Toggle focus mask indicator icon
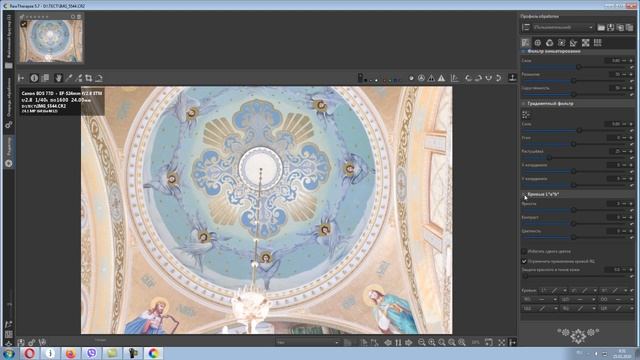This screenshot has height=360, width=640. click(421, 78)
